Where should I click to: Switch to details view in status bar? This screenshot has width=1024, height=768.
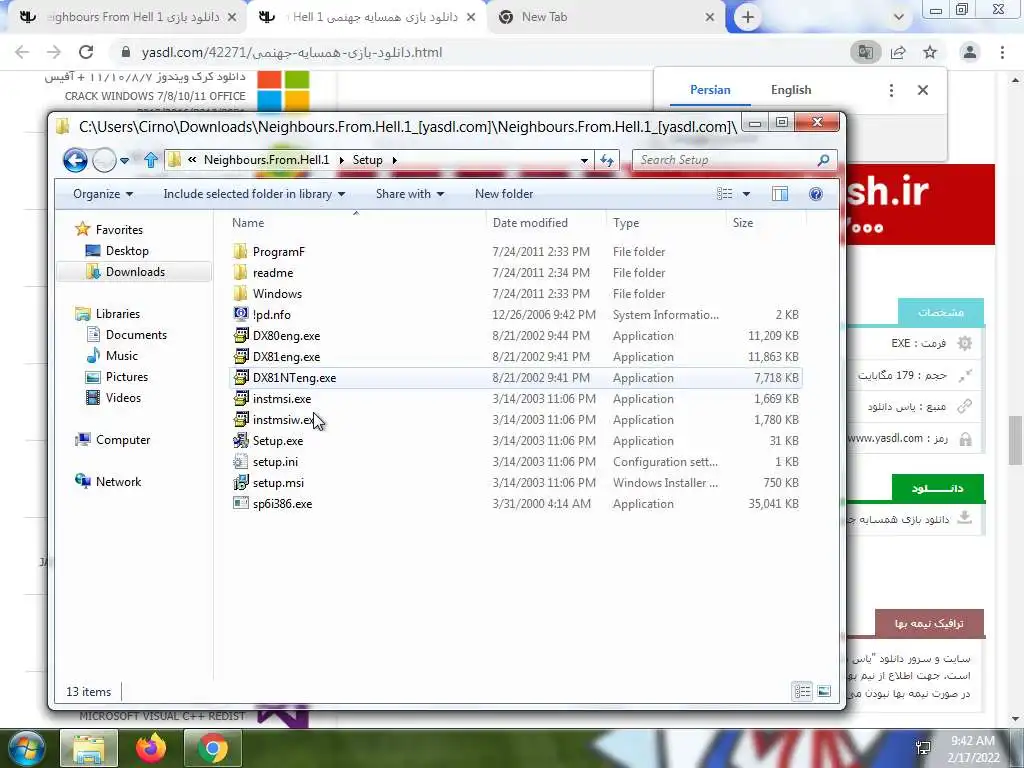[803, 691]
